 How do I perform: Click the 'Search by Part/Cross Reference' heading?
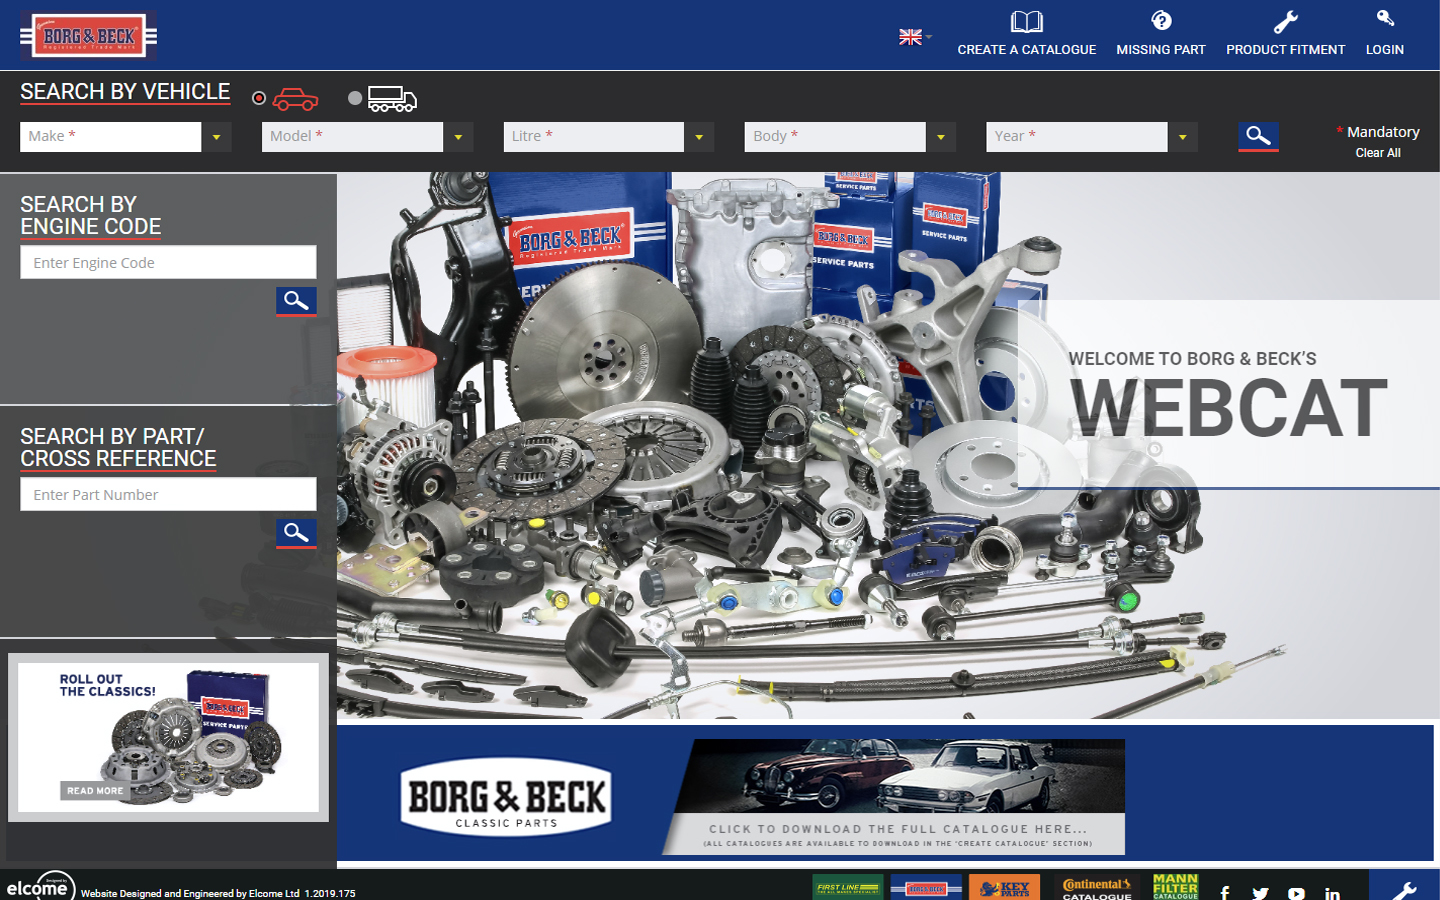[118, 448]
